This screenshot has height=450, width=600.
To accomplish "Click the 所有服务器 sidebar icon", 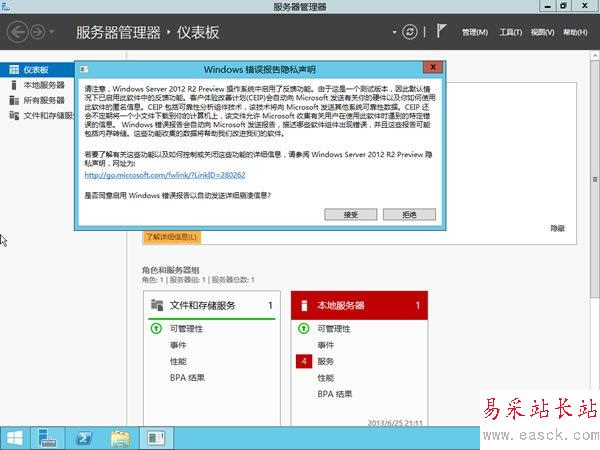I will [14, 100].
